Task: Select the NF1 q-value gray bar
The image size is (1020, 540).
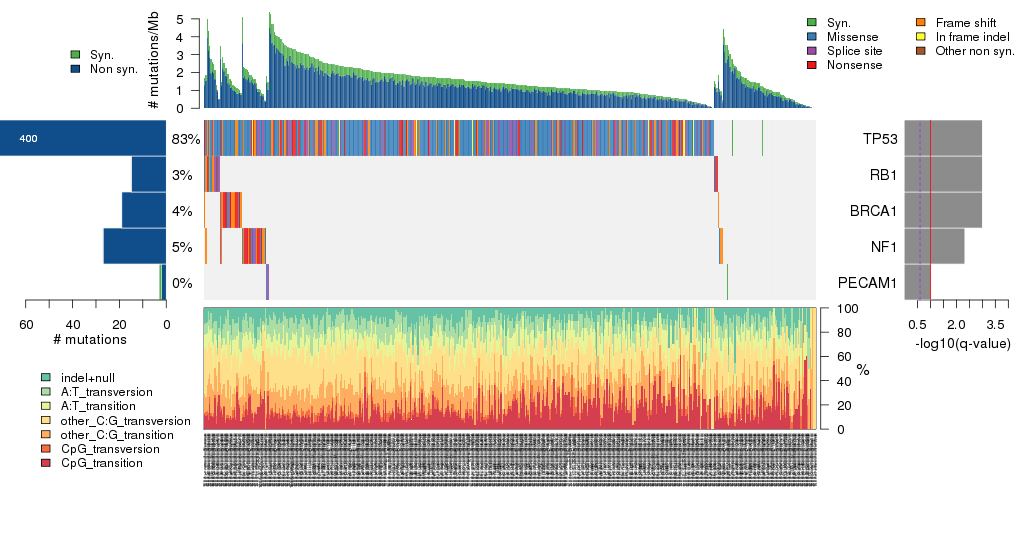Action: coord(934,247)
